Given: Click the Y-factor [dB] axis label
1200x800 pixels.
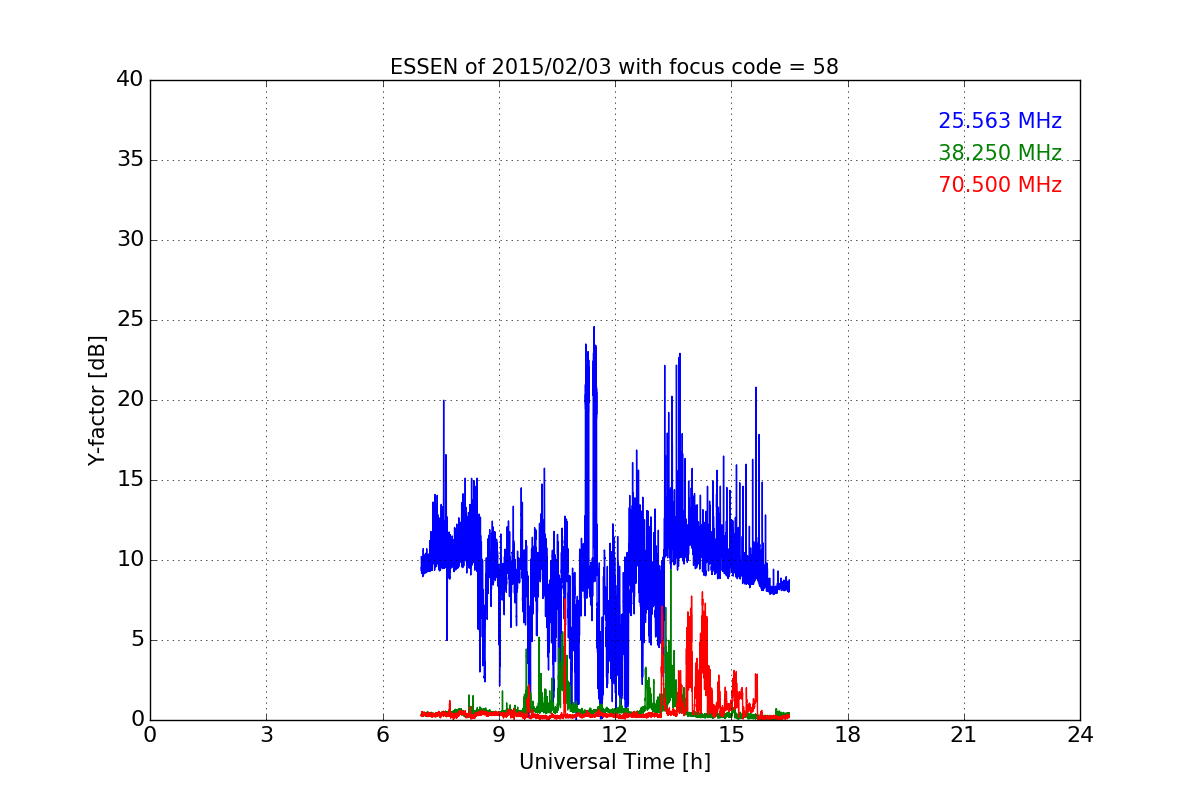Looking at the screenshot, I should [97, 400].
